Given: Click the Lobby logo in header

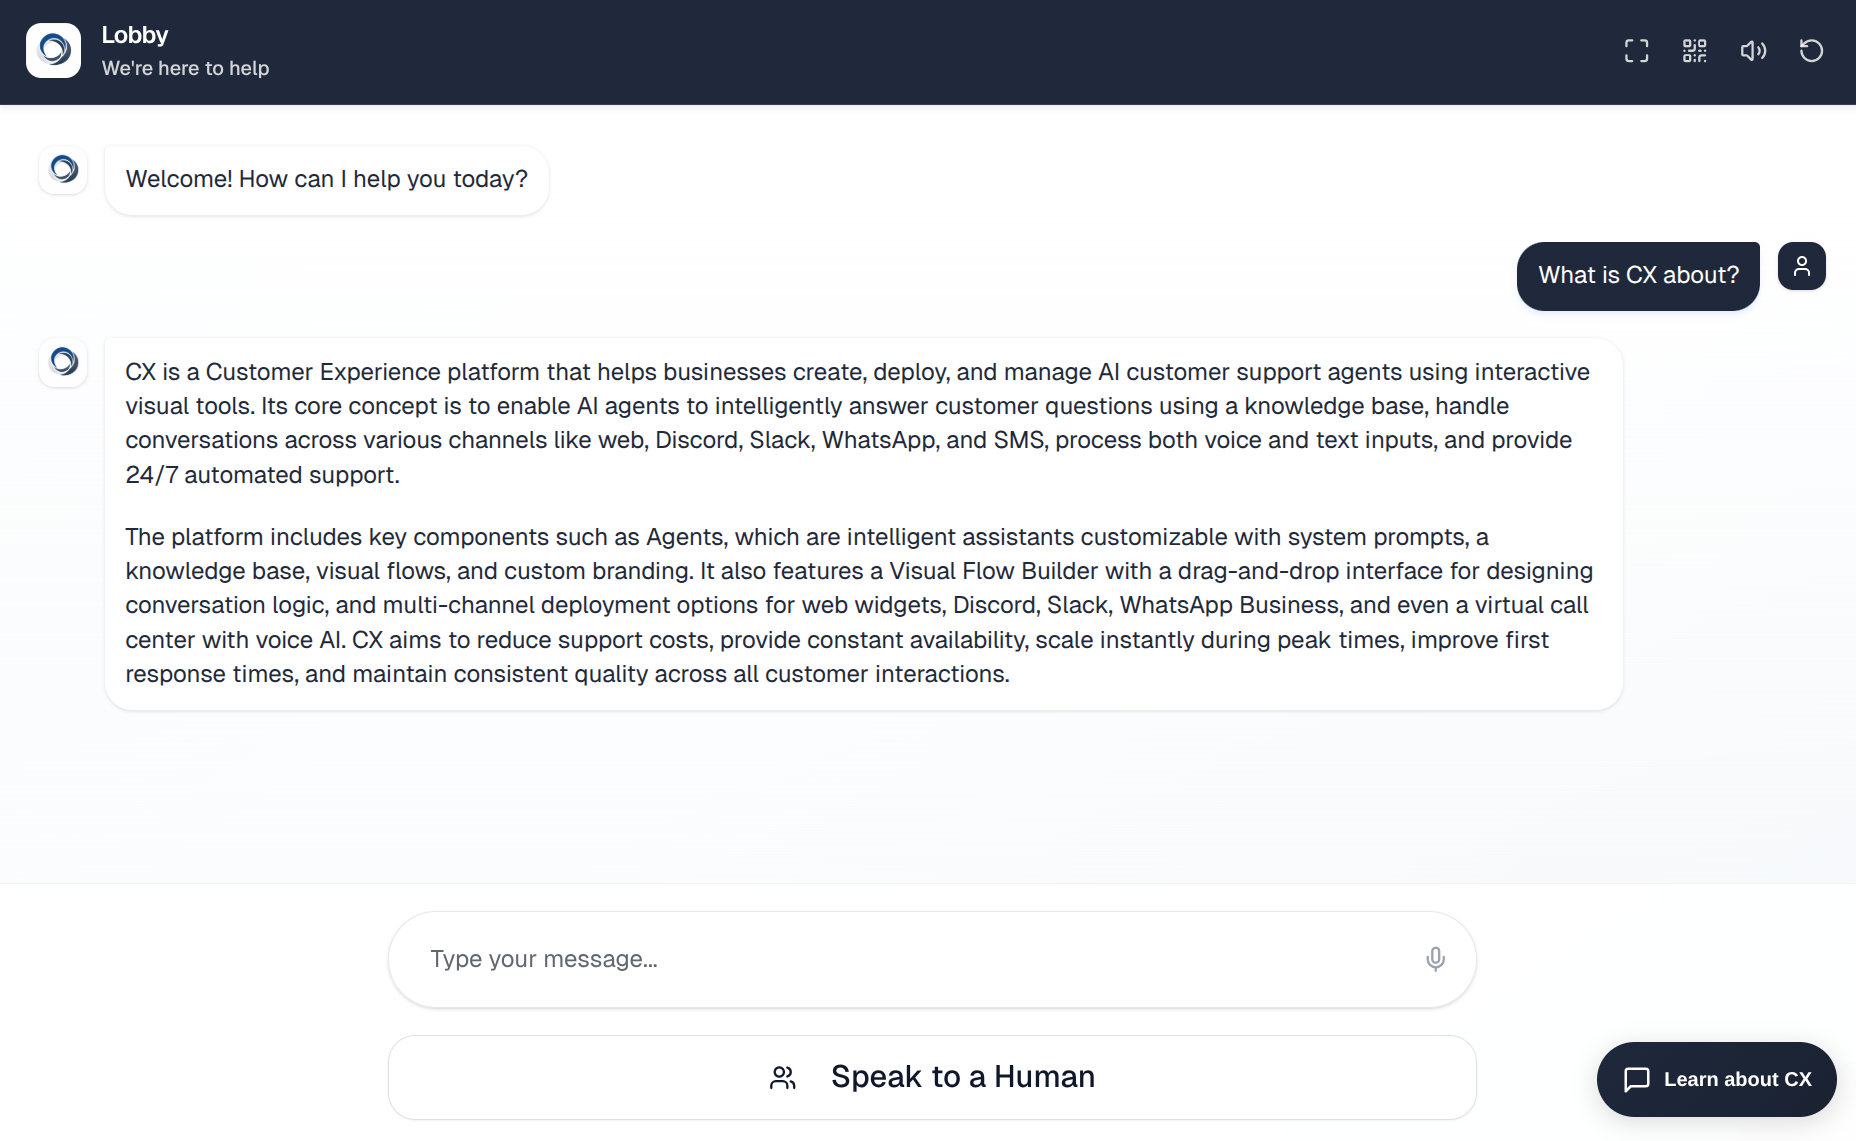Looking at the screenshot, I should [54, 51].
